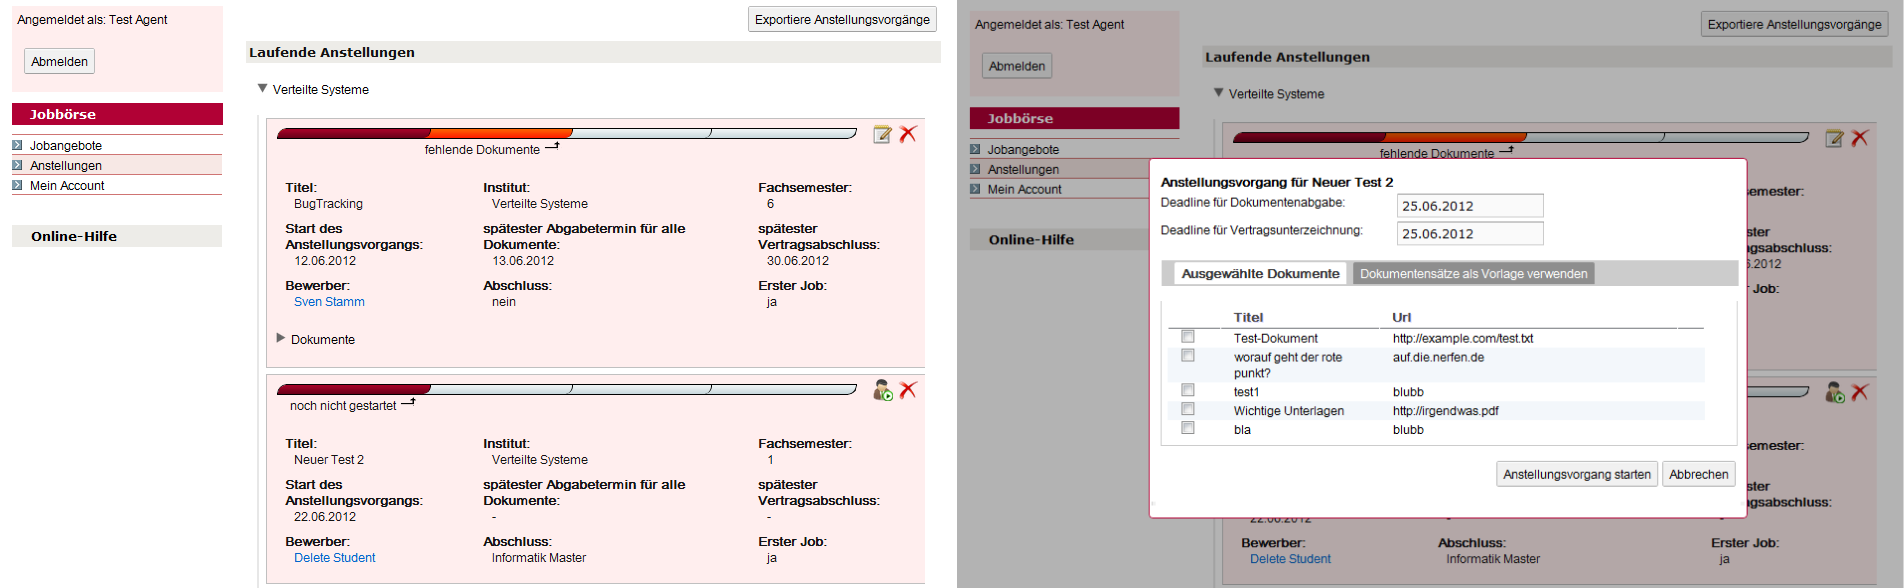This screenshot has width=1904, height=588.
Task: Click dimmed Online-Hilfe behind the dialog
Action: 1031,240
